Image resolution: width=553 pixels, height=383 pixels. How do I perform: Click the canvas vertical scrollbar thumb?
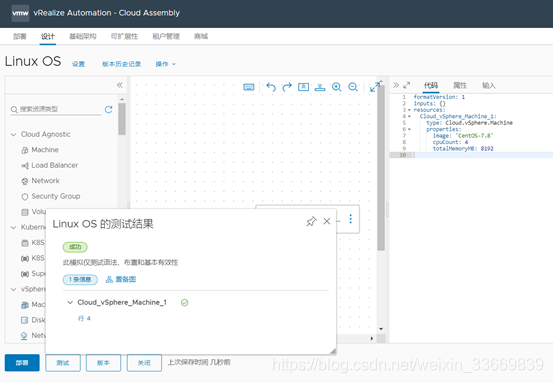coord(381,168)
